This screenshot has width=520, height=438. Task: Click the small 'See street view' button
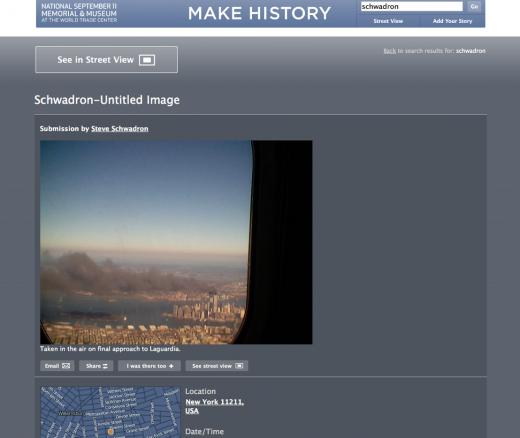pyautogui.click(x=217, y=366)
